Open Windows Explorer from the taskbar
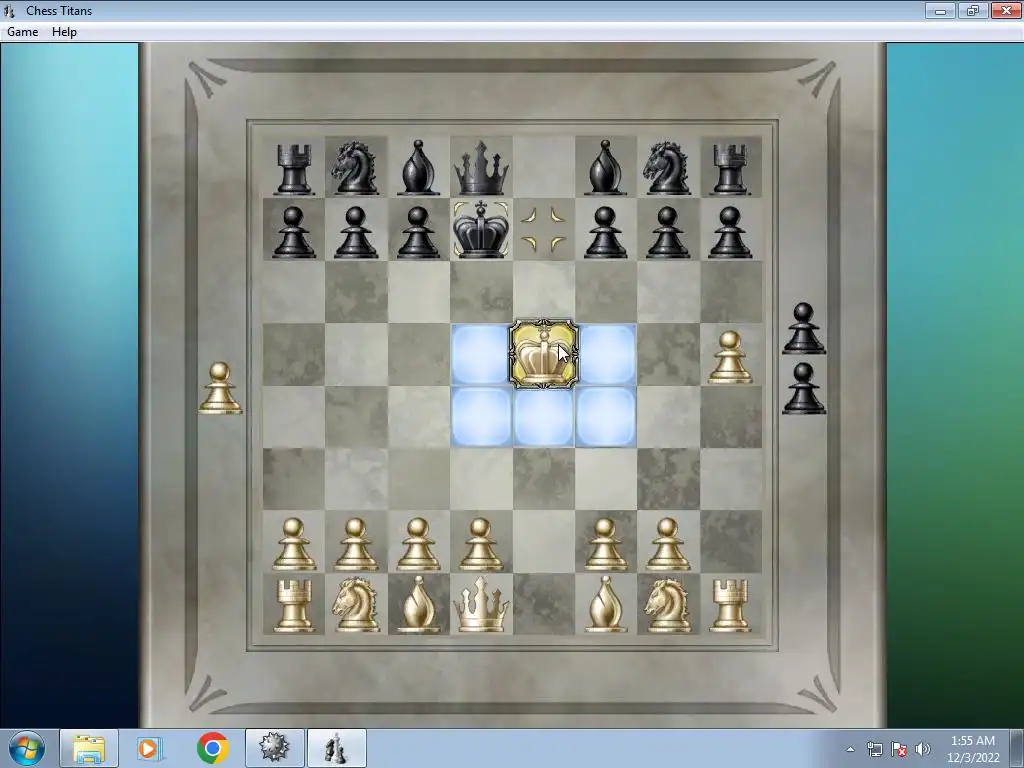 89,748
